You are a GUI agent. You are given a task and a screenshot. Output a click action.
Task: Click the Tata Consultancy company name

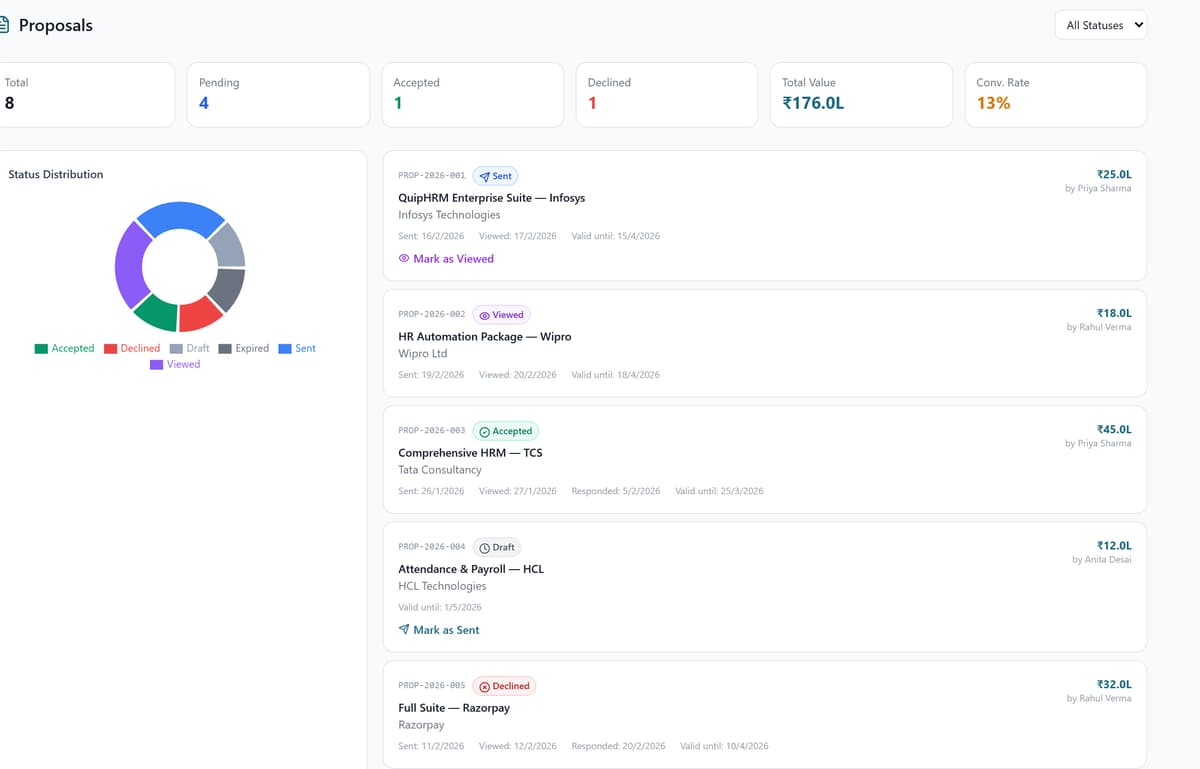point(440,470)
